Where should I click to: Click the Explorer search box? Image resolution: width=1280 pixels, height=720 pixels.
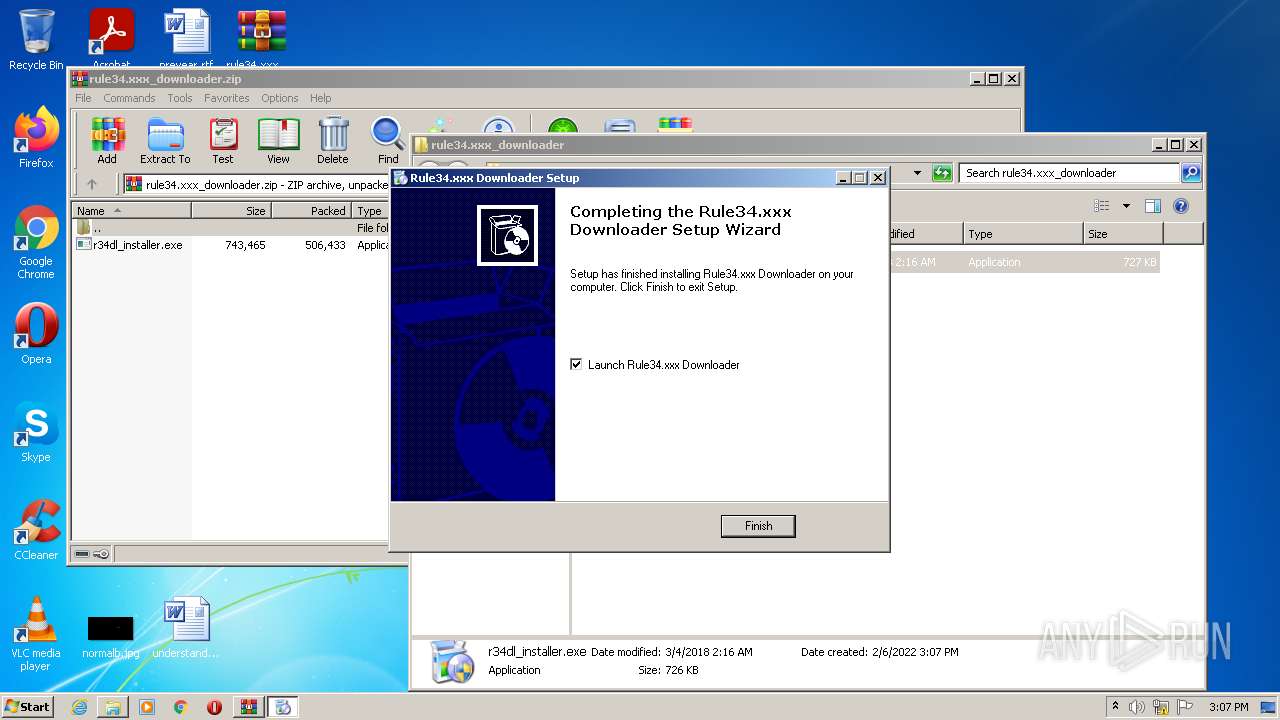1069,173
